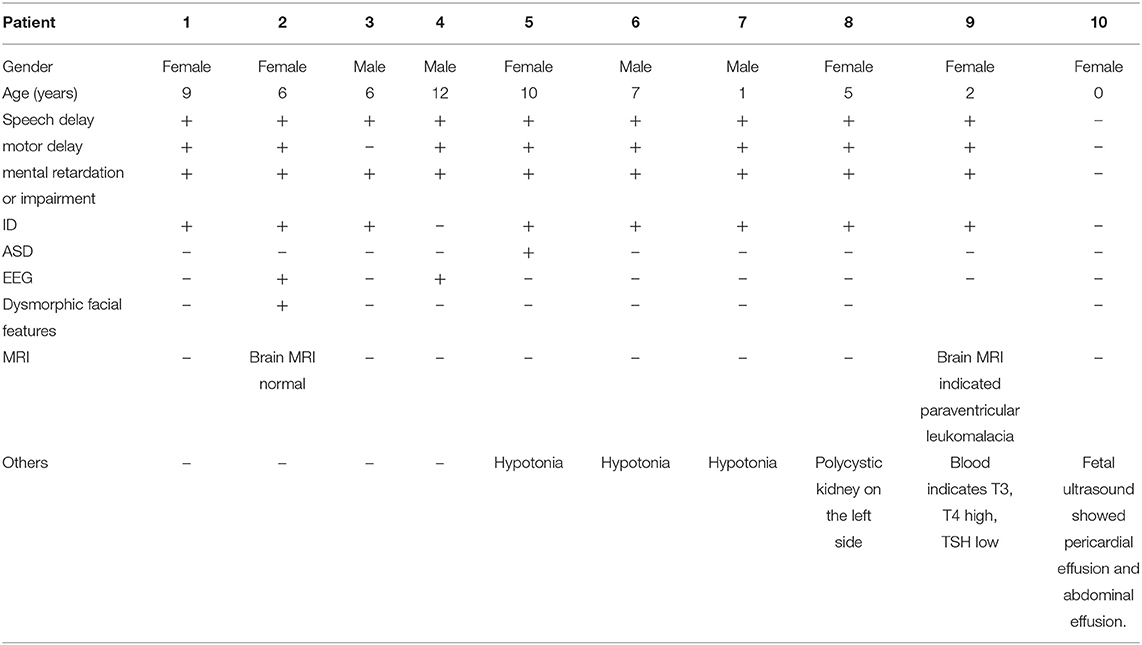
Task: Click the patient 10 column header
Action: click(1098, 21)
